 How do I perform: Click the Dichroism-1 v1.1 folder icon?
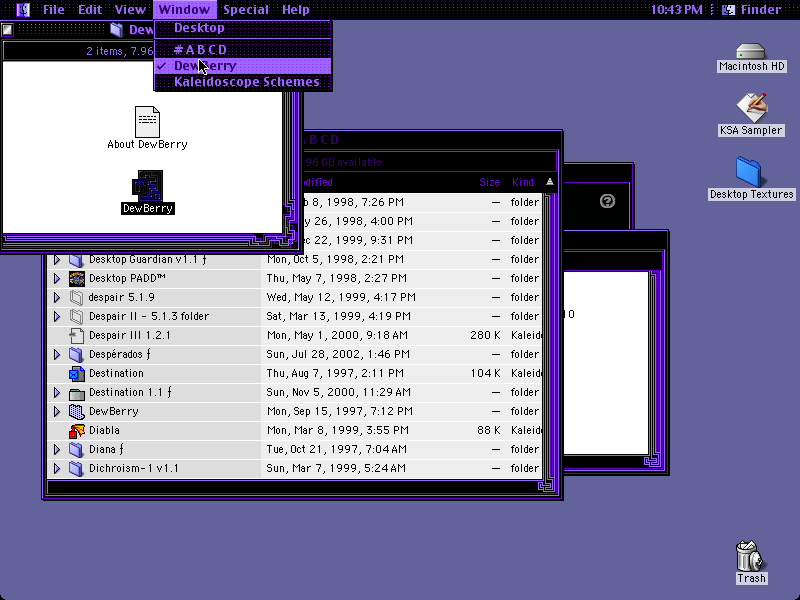(77, 468)
